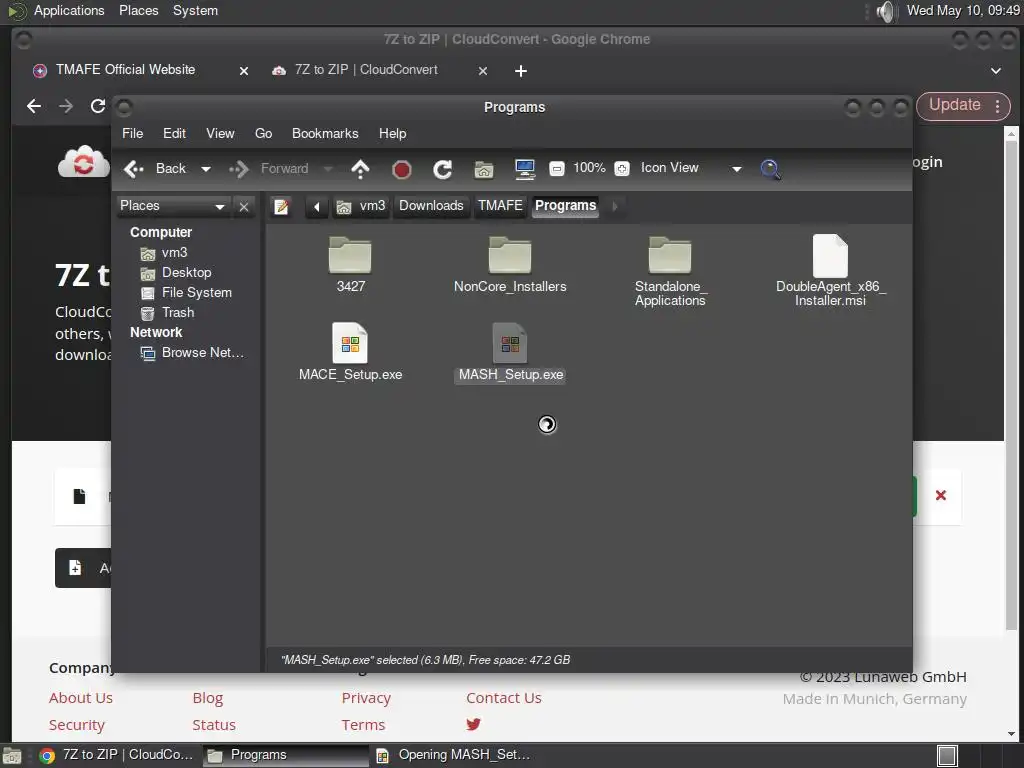Open the View menu

point(220,133)
